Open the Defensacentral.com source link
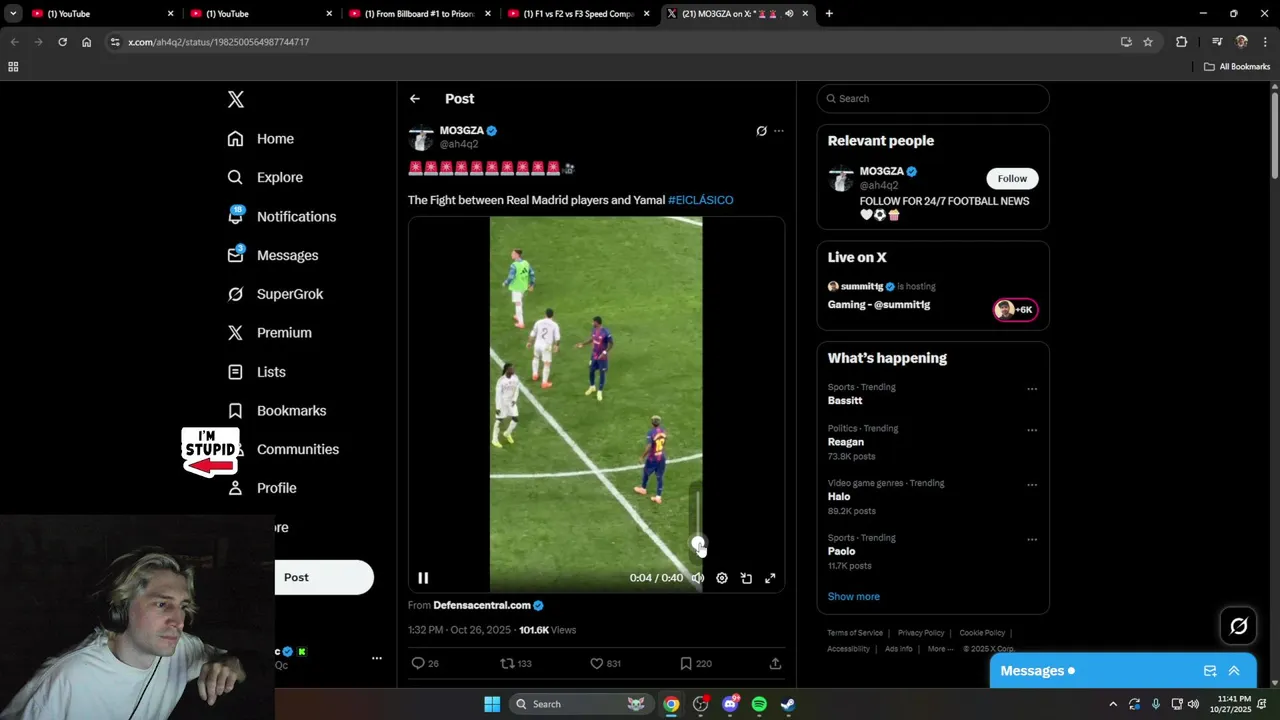Image resolution: width=1280 pixels, height=720 pixels. 482,605
